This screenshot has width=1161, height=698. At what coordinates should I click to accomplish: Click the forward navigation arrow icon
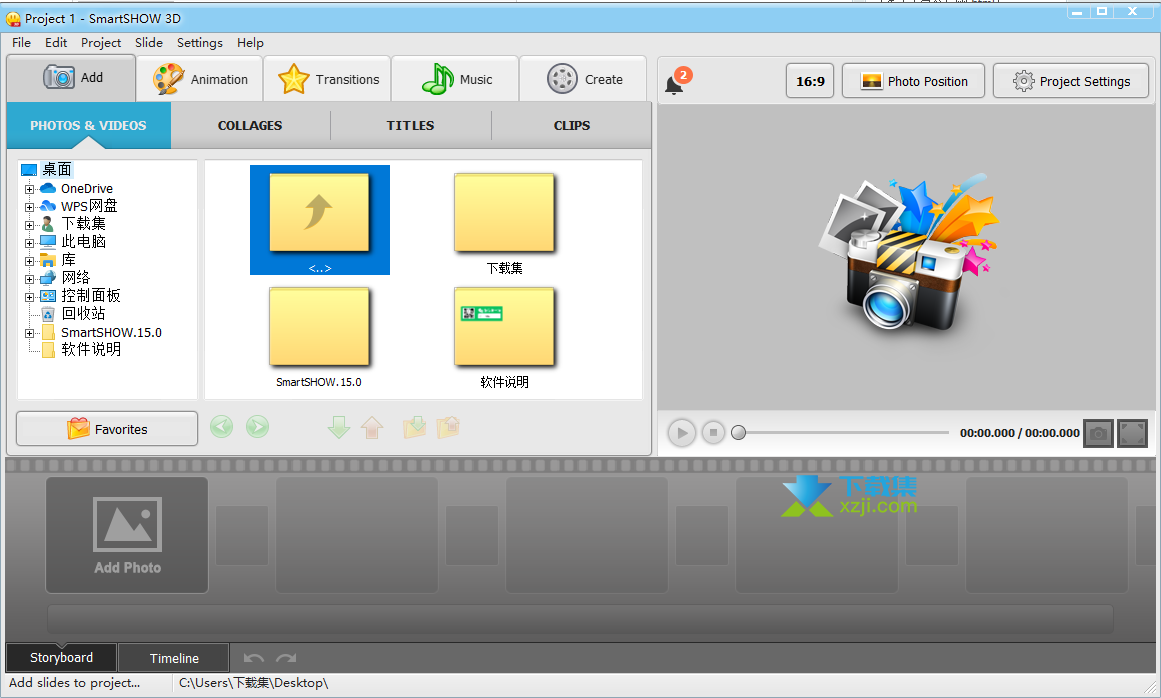pyautogui.click(x=257, y=427)
